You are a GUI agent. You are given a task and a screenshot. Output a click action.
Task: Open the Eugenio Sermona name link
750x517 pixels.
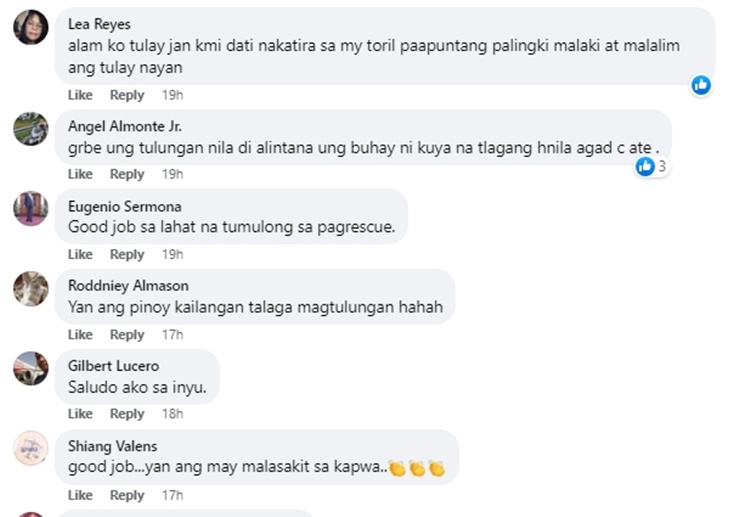pyautogui.click(x=124, y=207)
